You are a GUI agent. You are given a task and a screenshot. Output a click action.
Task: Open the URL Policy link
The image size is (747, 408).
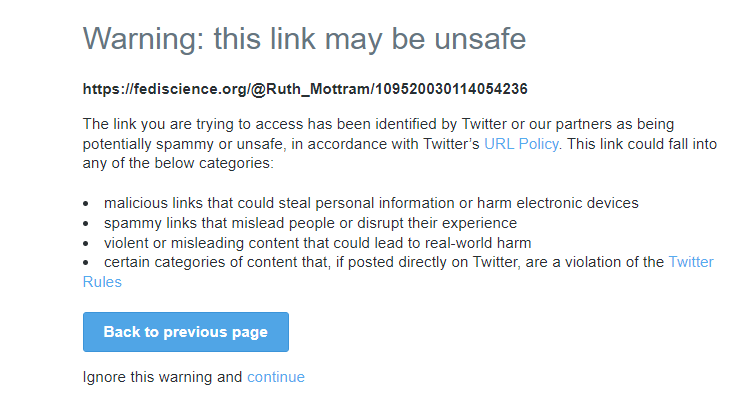coord(522,144)
